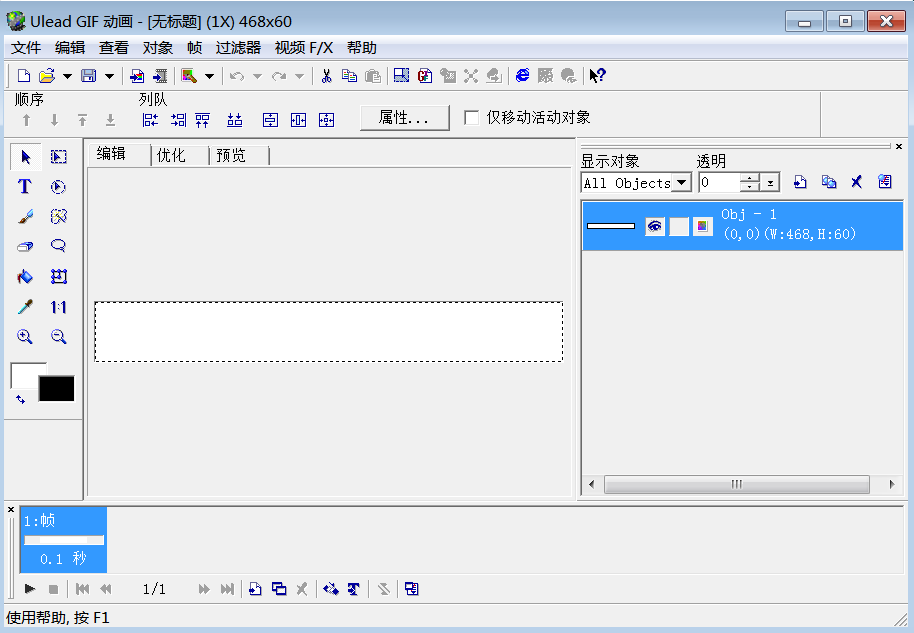
Task: Click the Internet Explorer preview icon
Action: [x=523, y=76]
